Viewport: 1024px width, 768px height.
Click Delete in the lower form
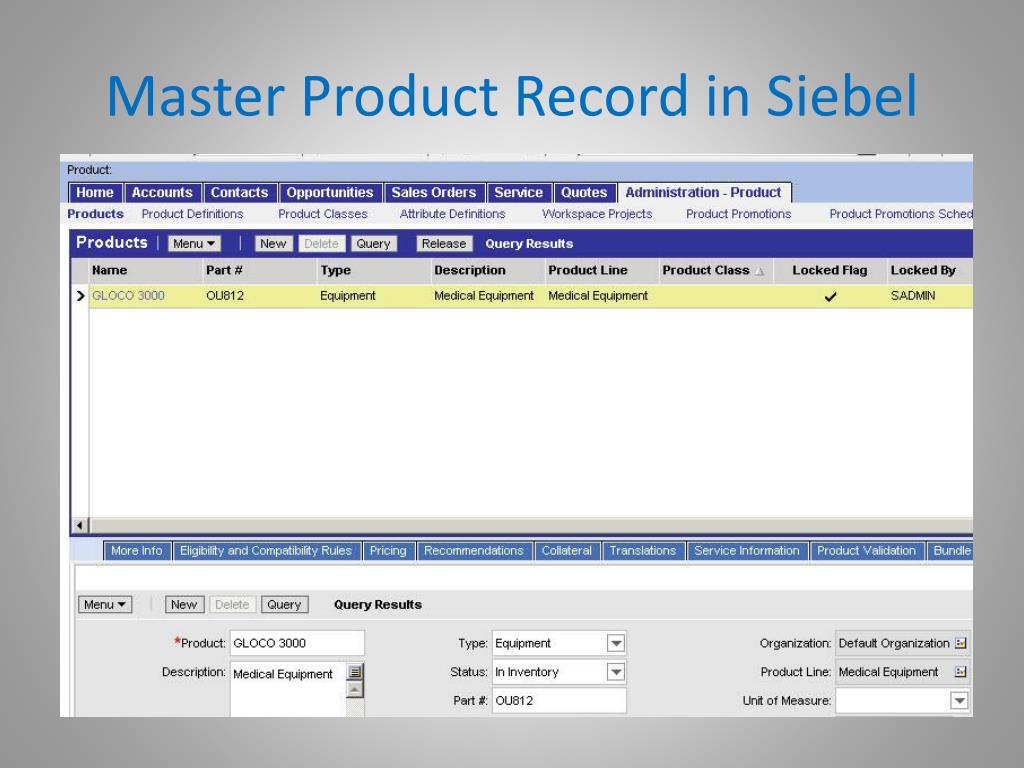(232, 605)
